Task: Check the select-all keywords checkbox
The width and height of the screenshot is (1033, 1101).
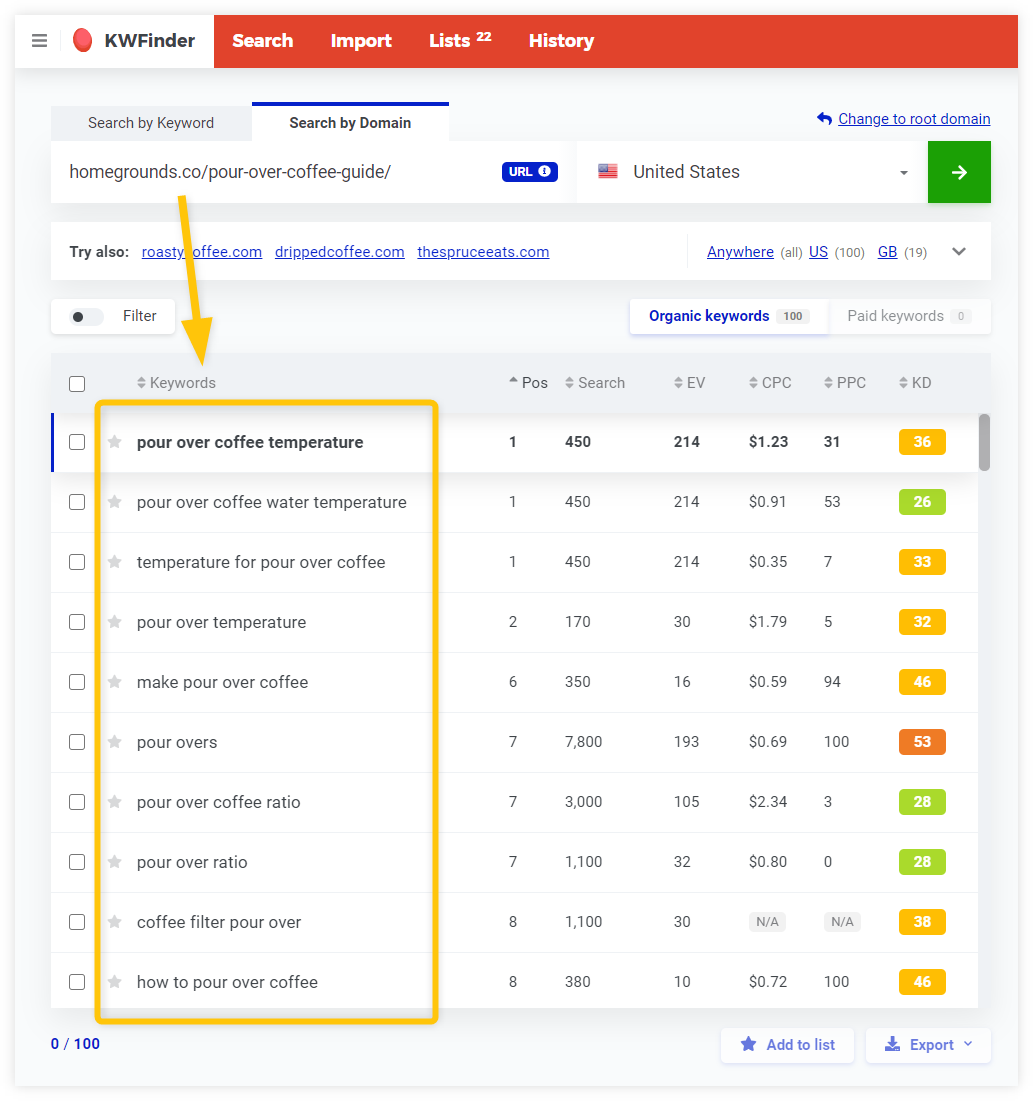Action: click(x=77, y=383)
